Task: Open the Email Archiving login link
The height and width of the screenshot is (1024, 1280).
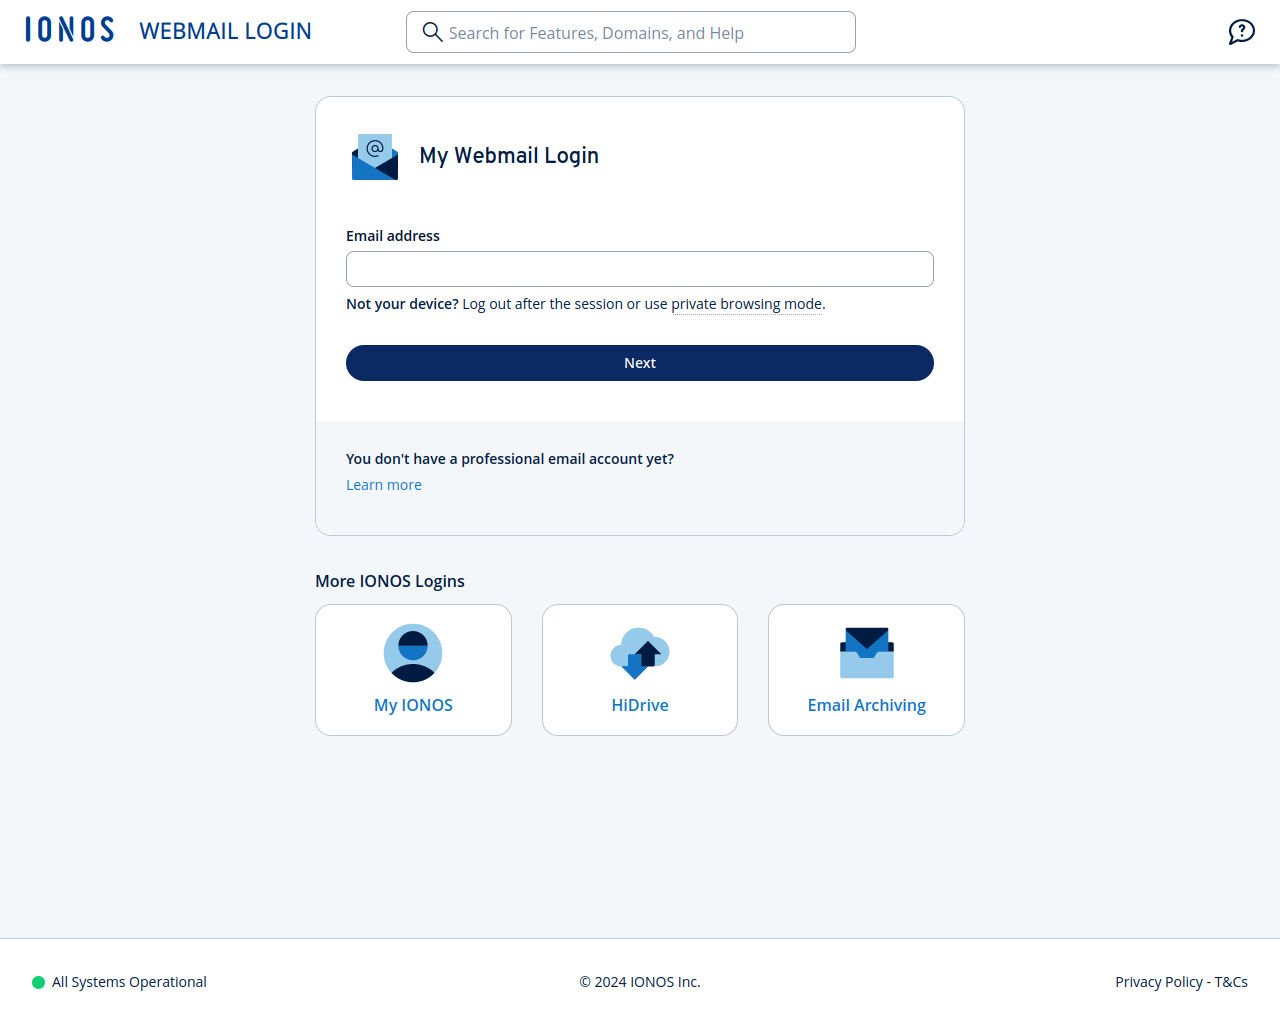Action: 867,705
